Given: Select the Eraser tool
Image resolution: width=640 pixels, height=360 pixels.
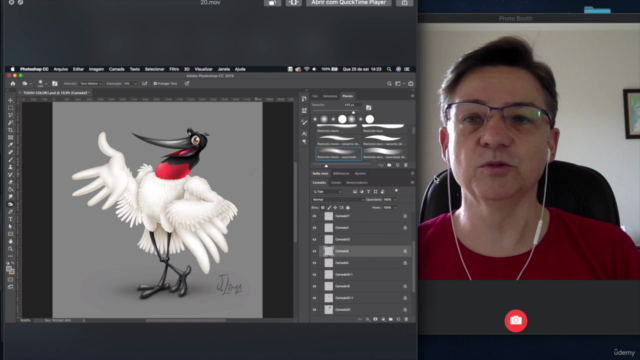Looking at the screenshot, I should pyautogui.click(x=11, y=182).
